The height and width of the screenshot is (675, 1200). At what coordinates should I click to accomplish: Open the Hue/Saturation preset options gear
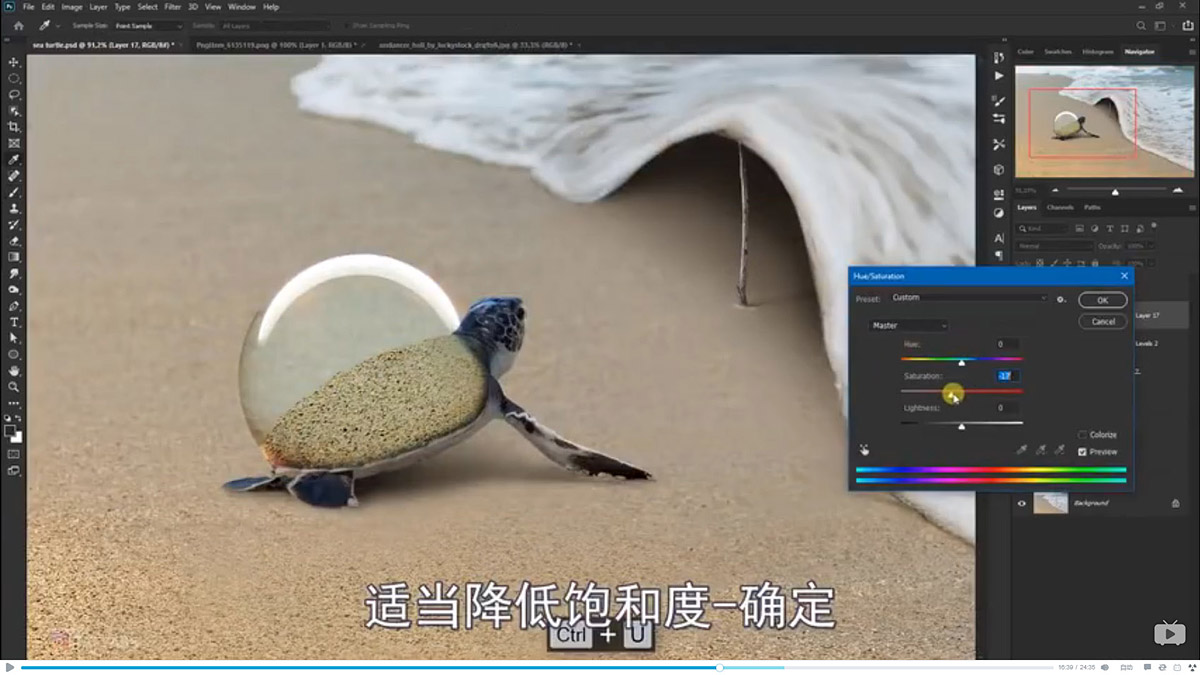(x=1061, y=299)
